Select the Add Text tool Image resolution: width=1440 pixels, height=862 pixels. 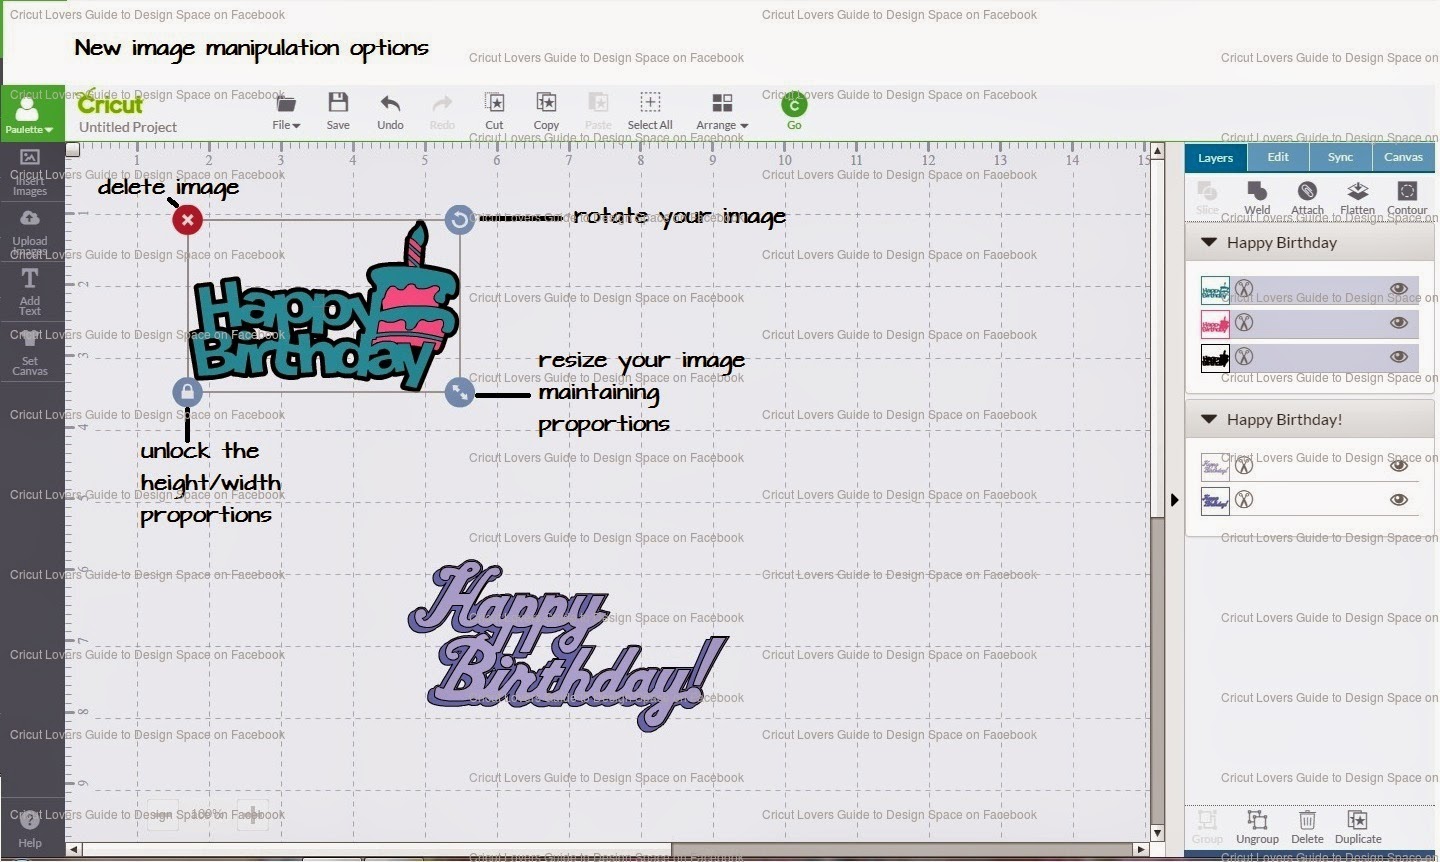pyautogui.click(x=31, y=290)
